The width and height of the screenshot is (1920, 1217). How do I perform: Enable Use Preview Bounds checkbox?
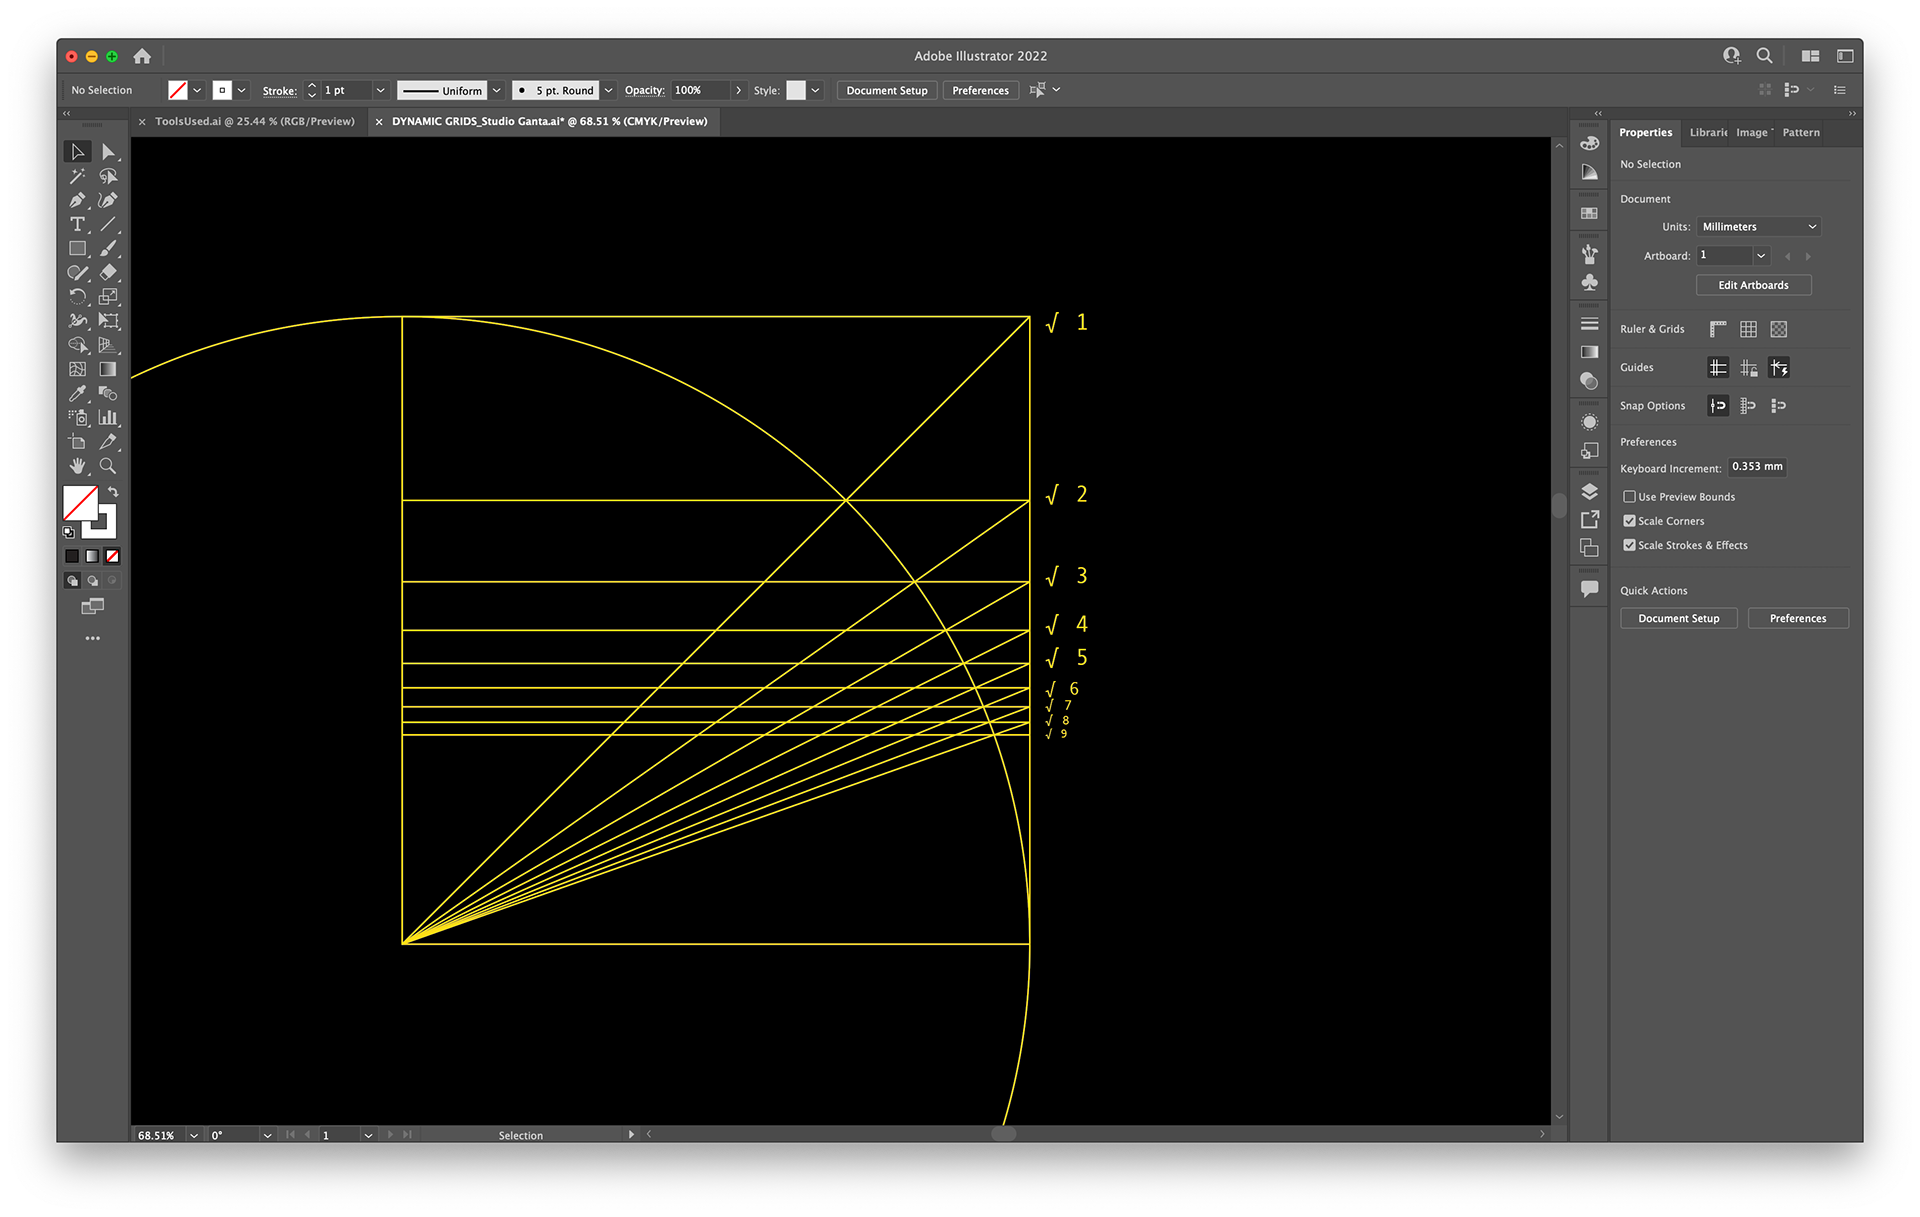click(1629, 497)
